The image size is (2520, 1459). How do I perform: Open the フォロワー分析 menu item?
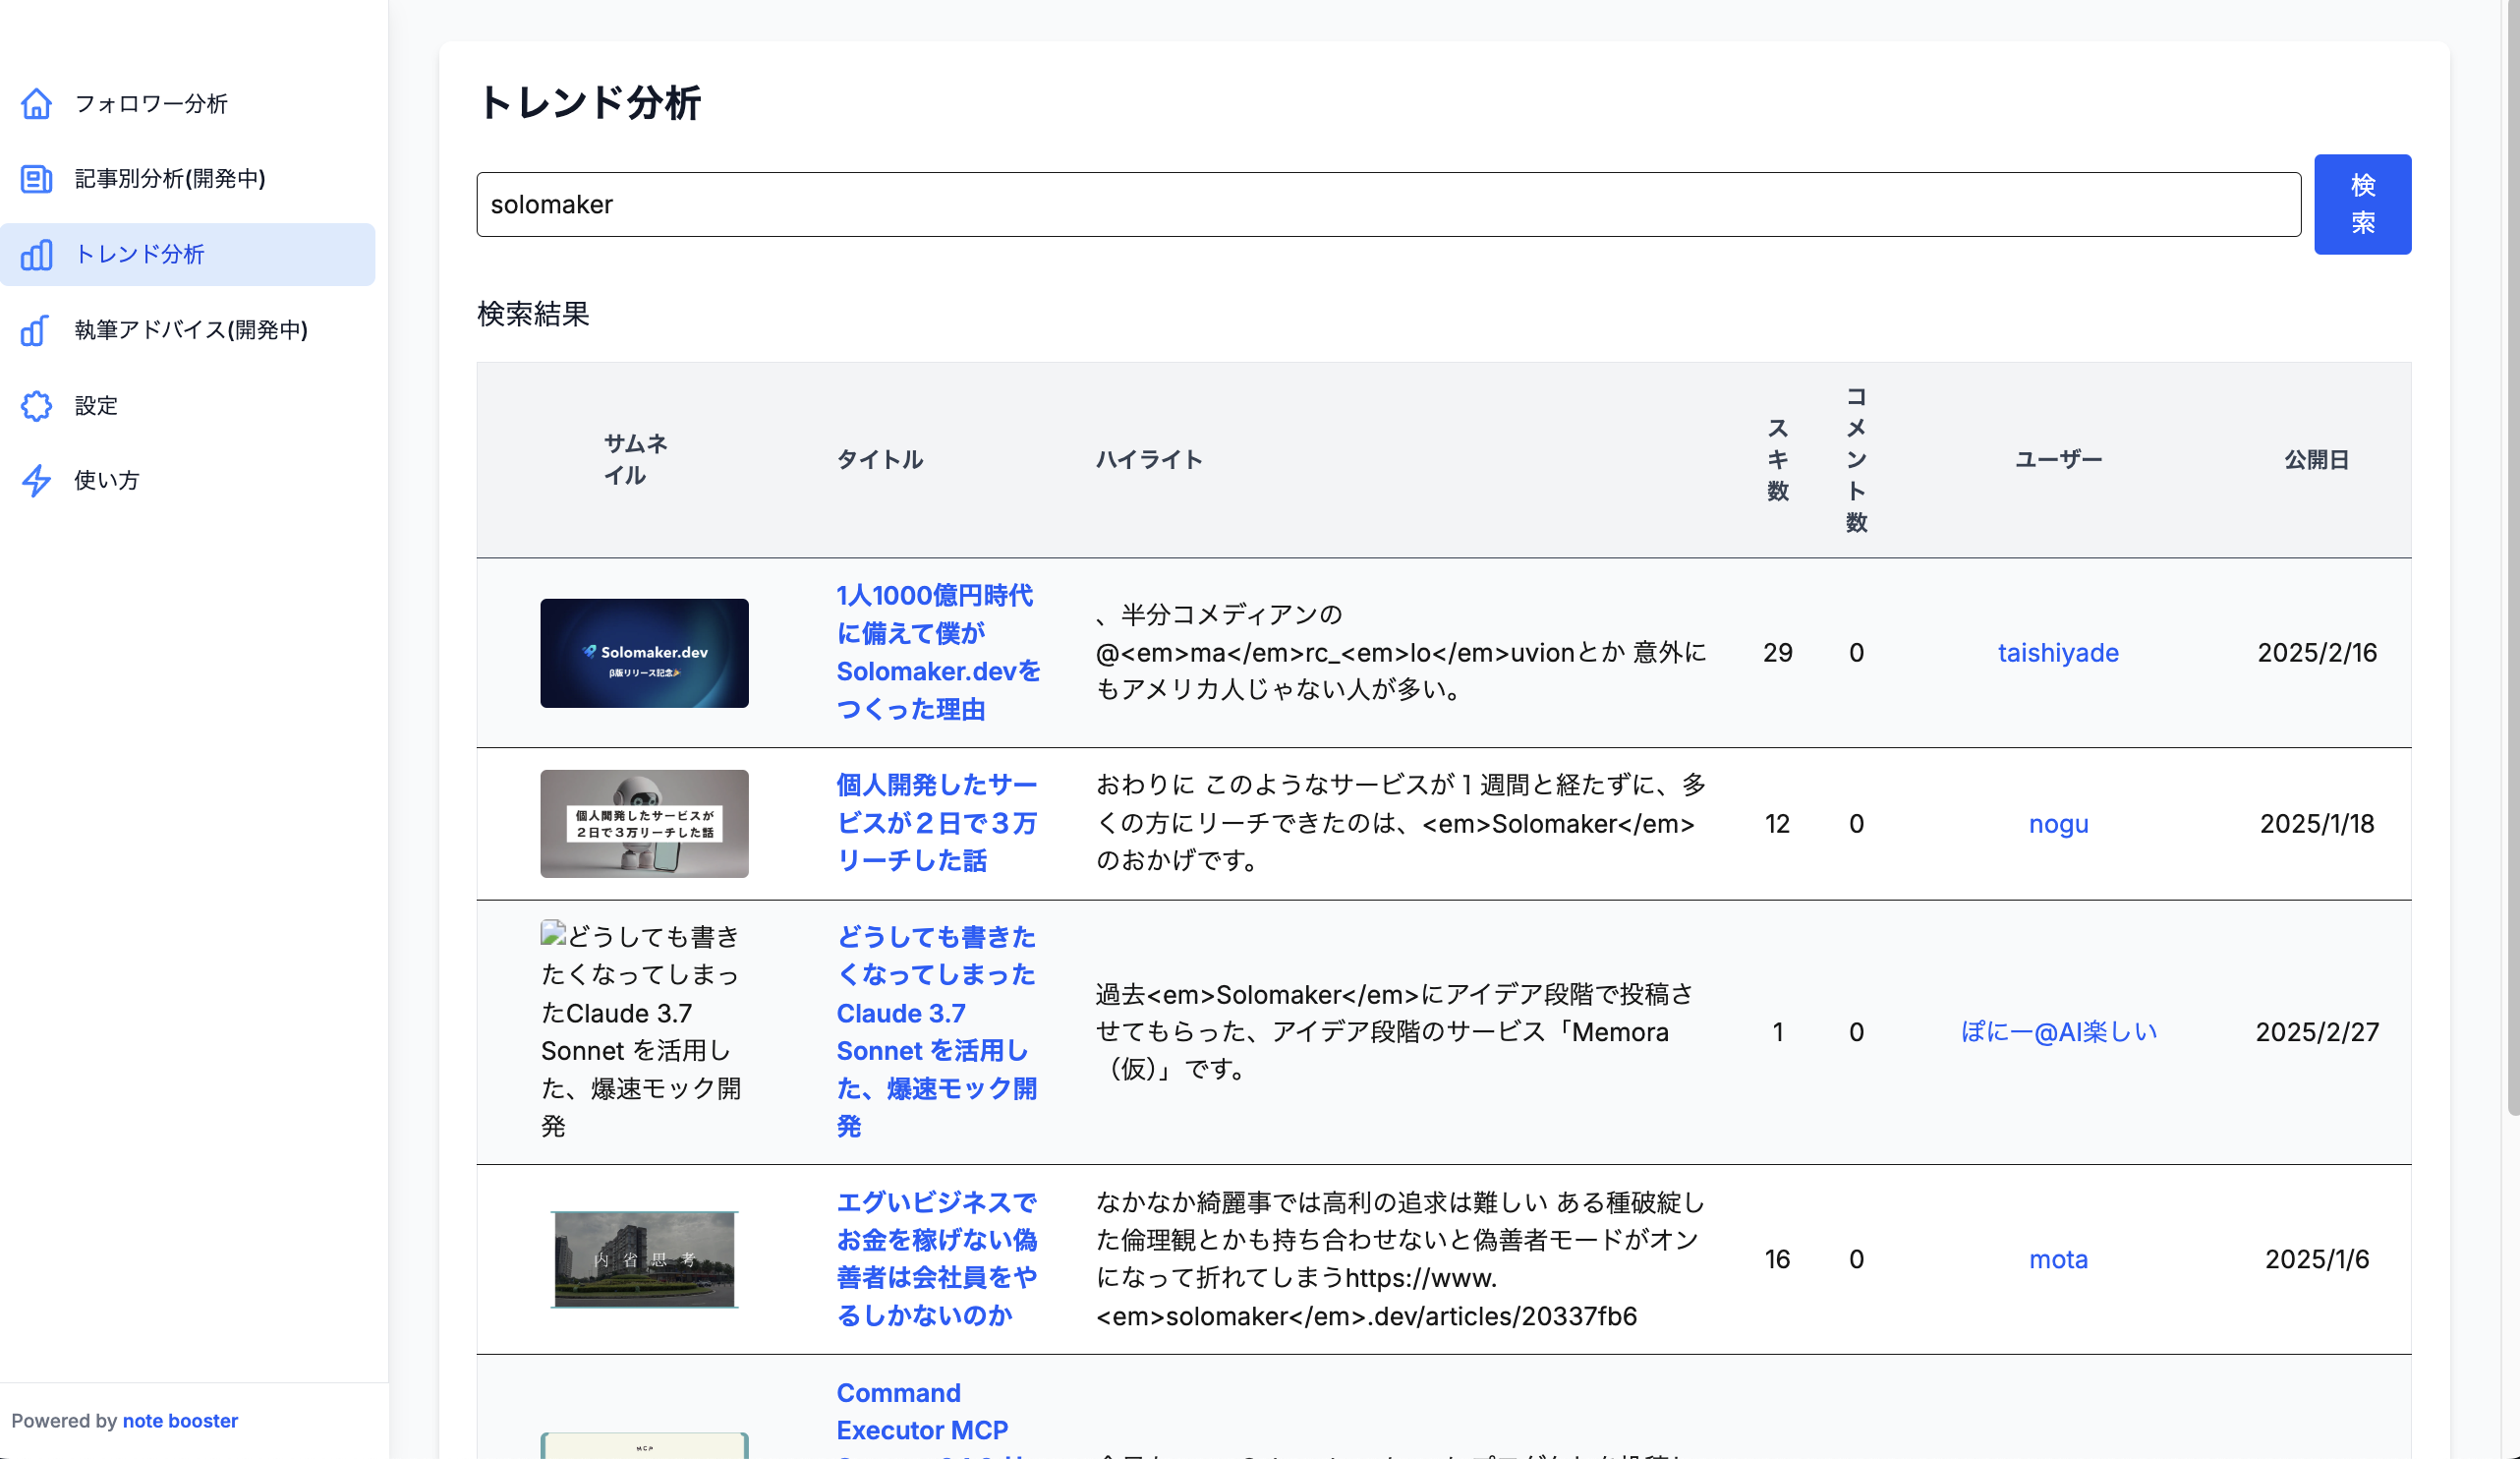[x=151, y=103]
